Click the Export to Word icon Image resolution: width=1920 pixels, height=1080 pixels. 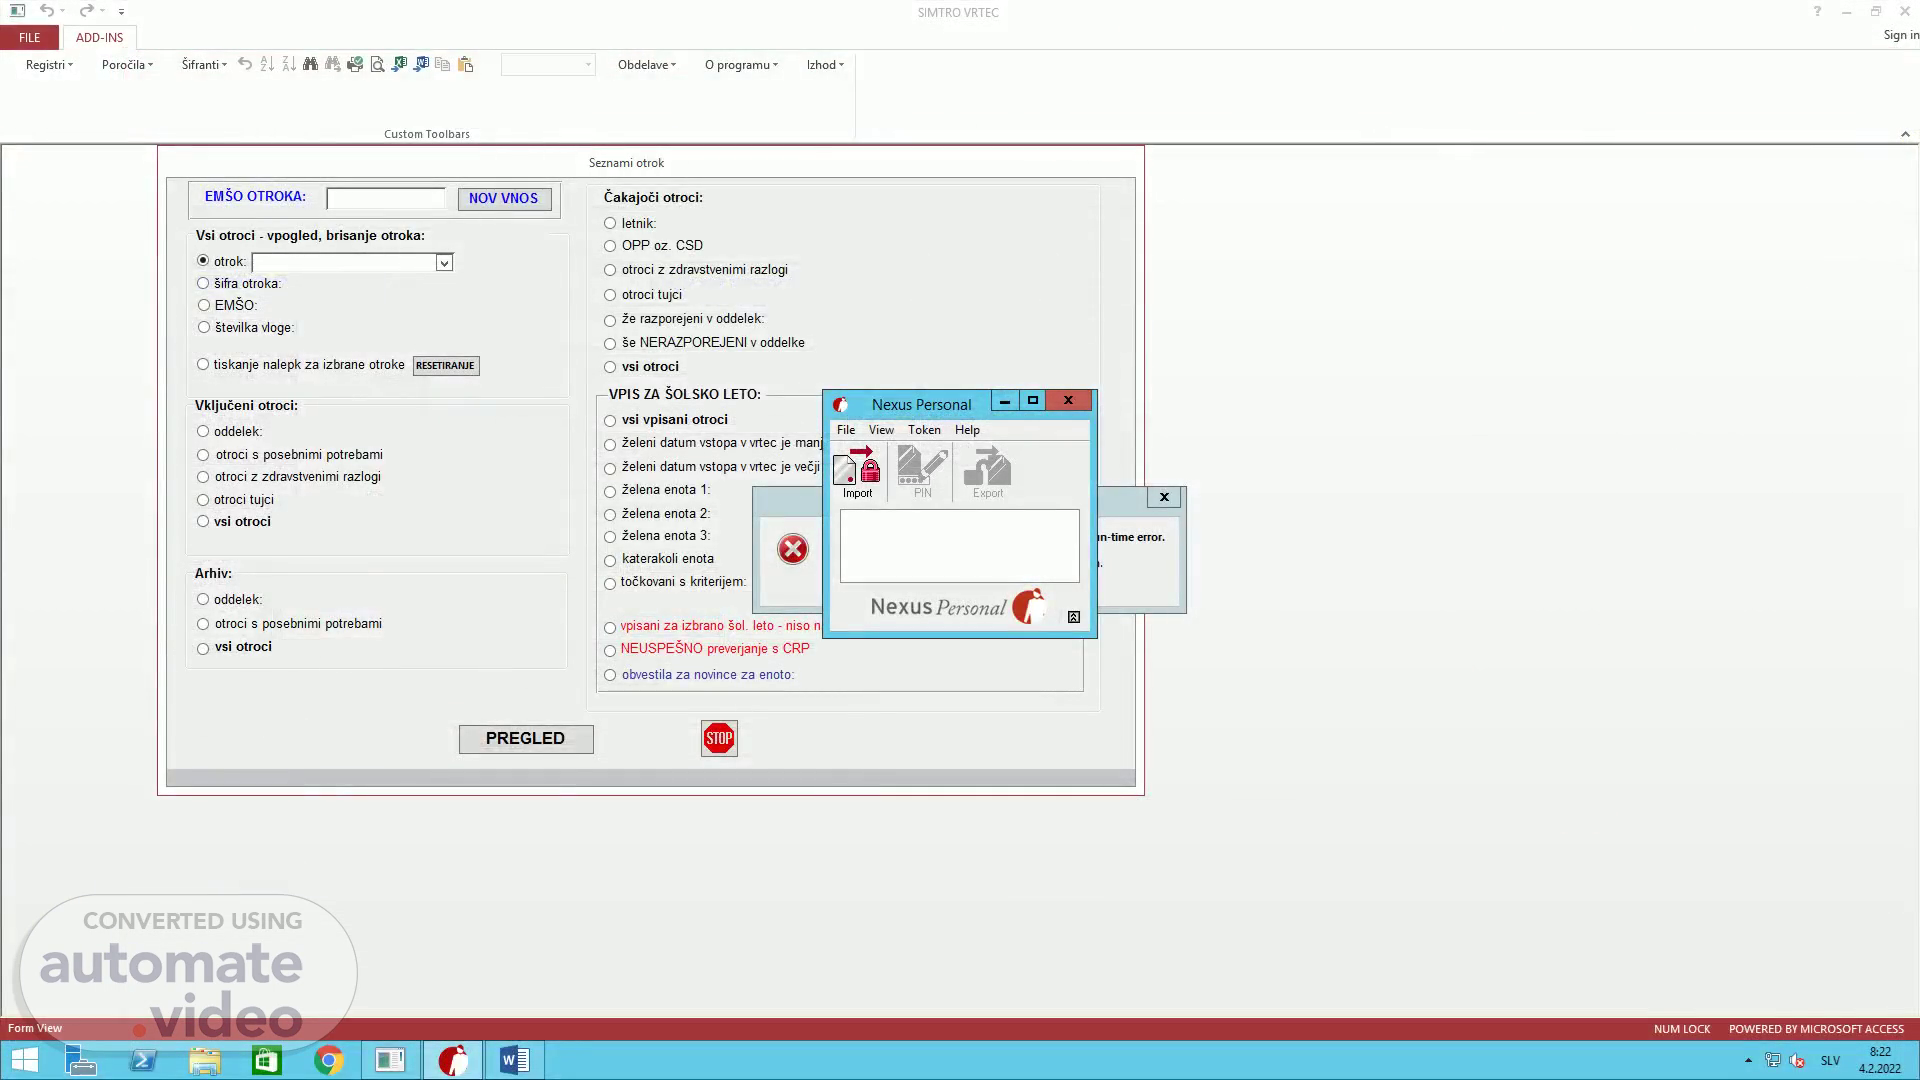point(421,64)
